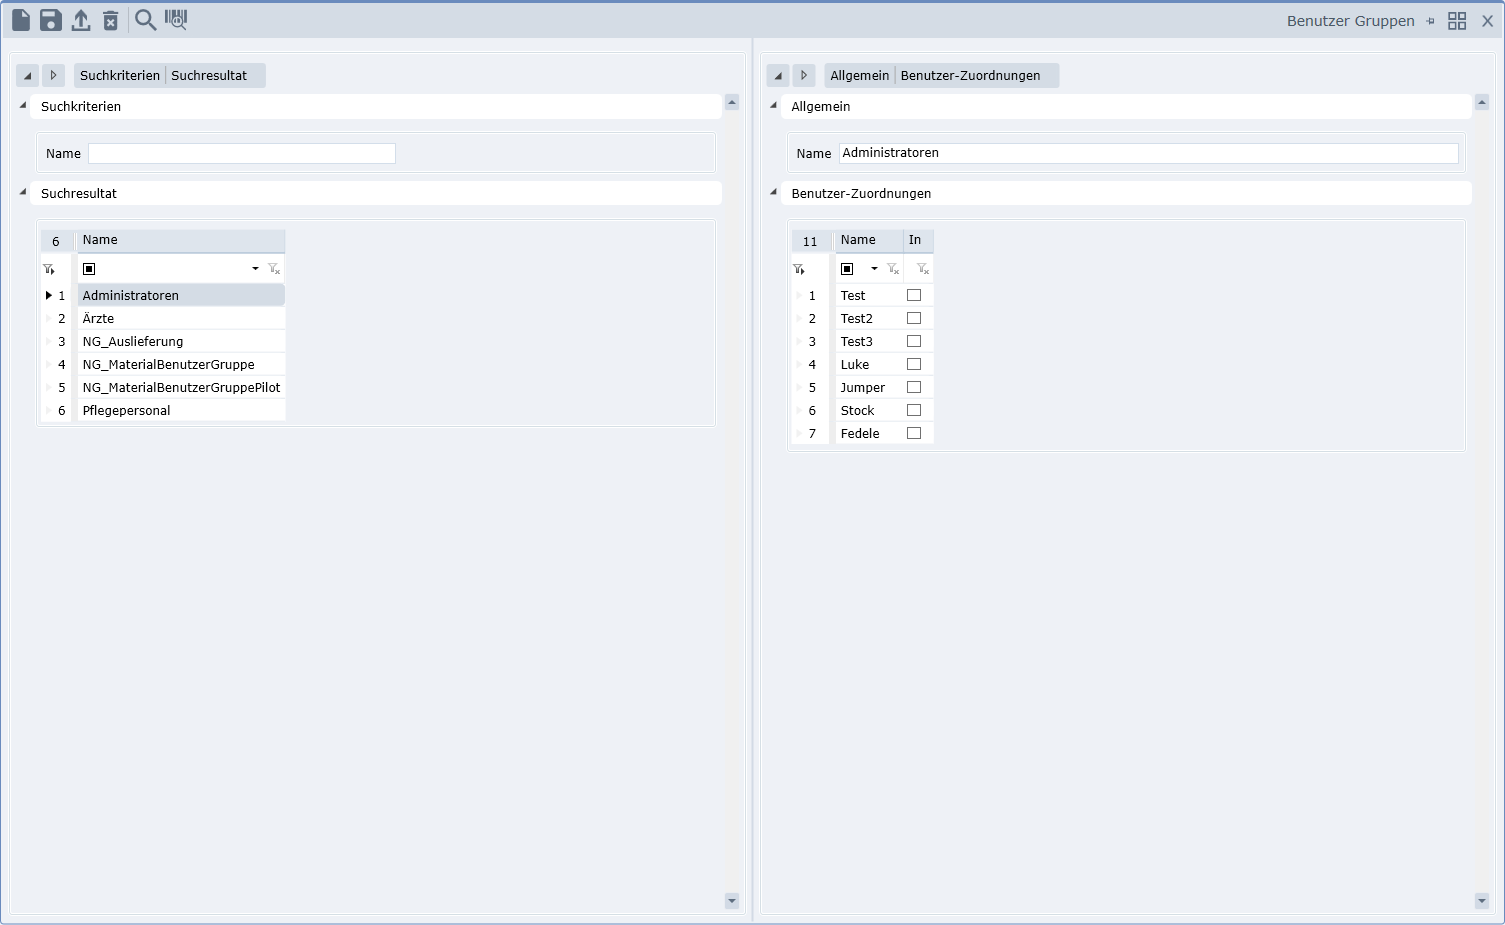The width and height of the screenshot is (1505, 925).
Task: Click the save floppy disk icon
Action: [51, 20]
